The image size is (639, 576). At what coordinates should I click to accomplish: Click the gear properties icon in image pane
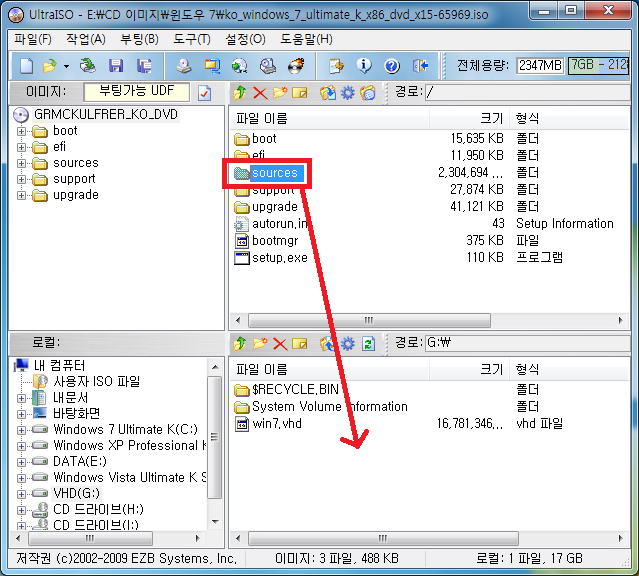coord(348,93)
